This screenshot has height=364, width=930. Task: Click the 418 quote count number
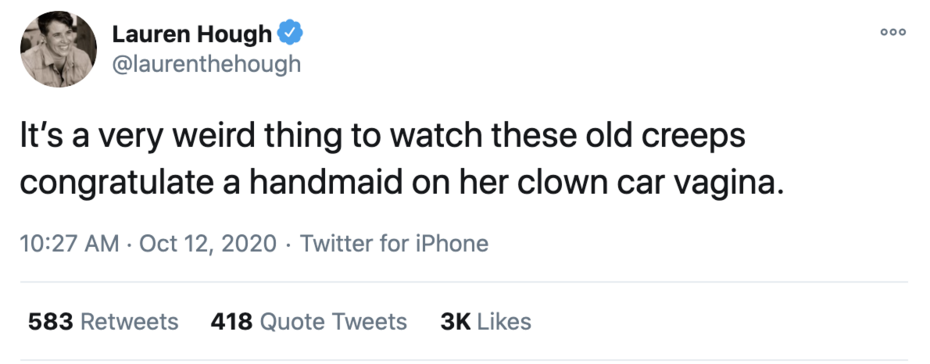click(232, 322)
